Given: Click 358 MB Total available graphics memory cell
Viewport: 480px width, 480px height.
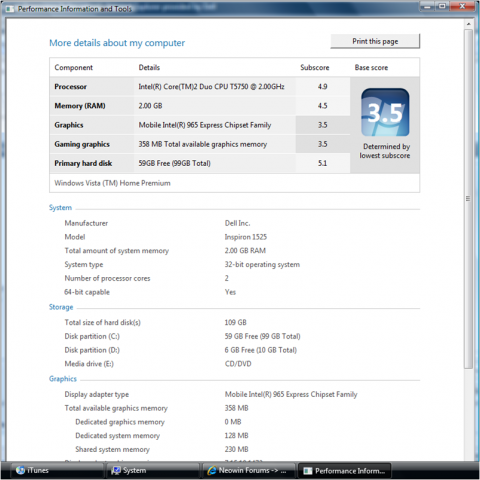Looking at the screenshot, I should (x=203, y=144).
